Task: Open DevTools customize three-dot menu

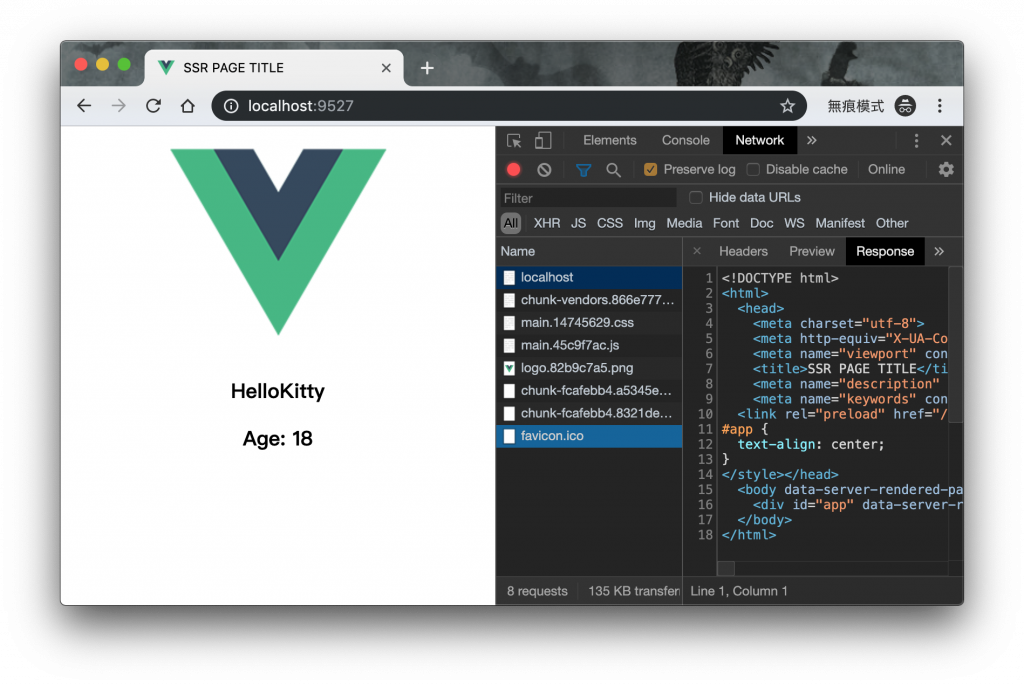Action: (916, 140)
